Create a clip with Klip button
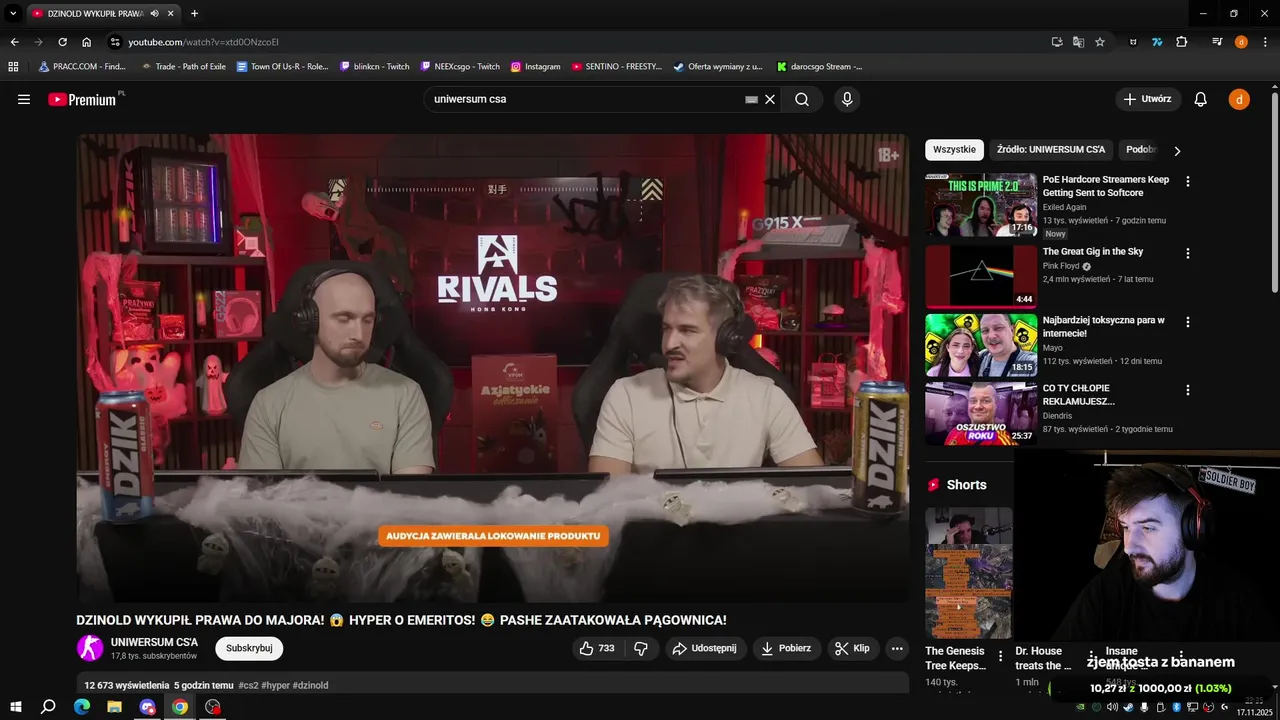Screen dimensions: 1280x720 [852, 648]
